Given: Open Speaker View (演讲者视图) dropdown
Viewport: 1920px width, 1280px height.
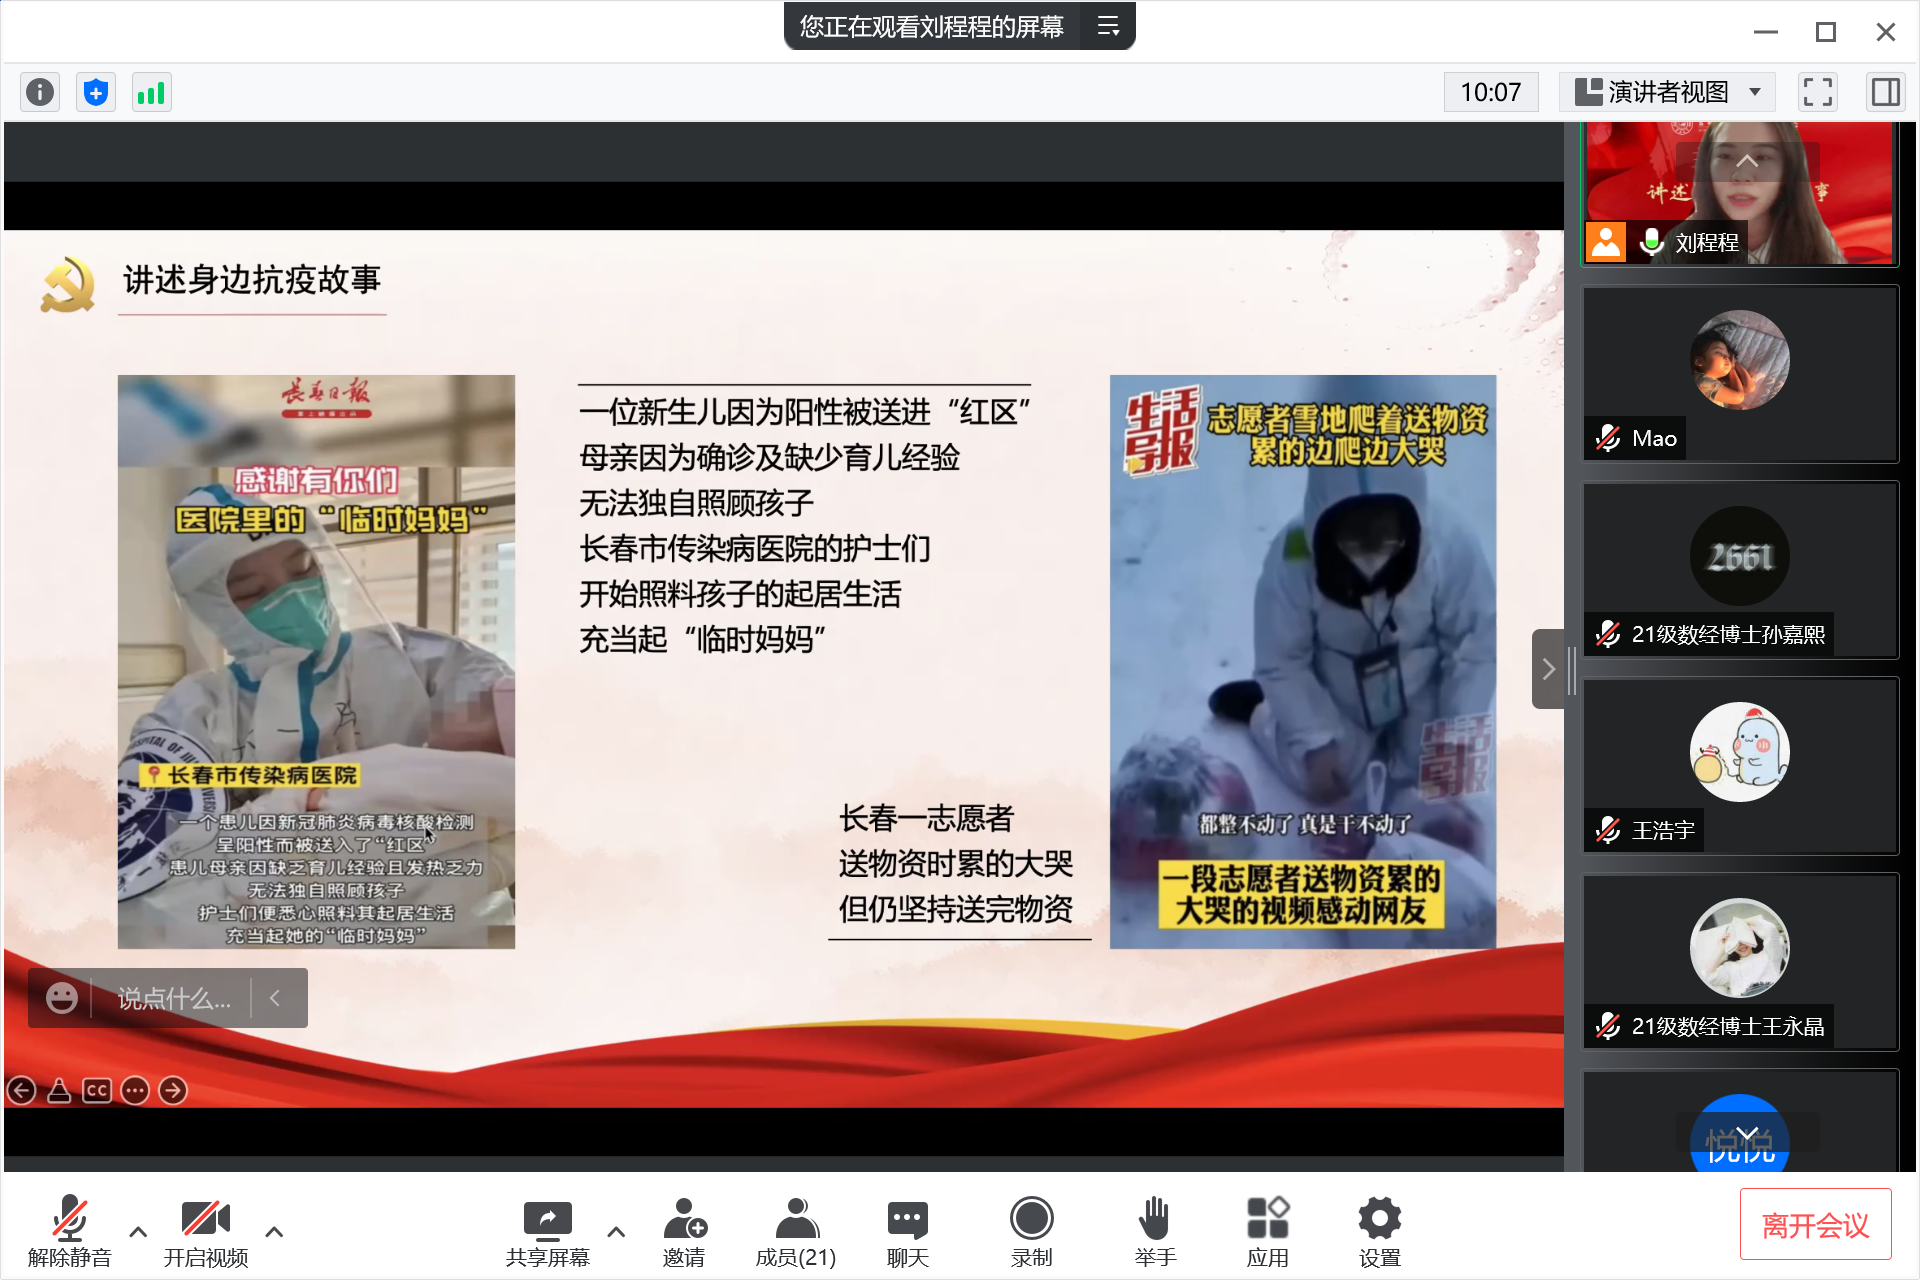Looking at the screenshot, I should click(1667, 92).
